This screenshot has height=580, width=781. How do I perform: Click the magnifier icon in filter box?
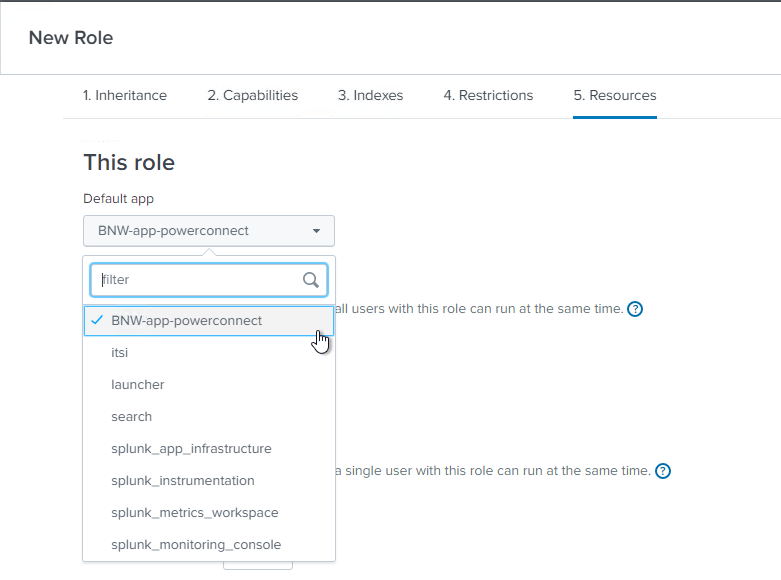tap(311, 280)
